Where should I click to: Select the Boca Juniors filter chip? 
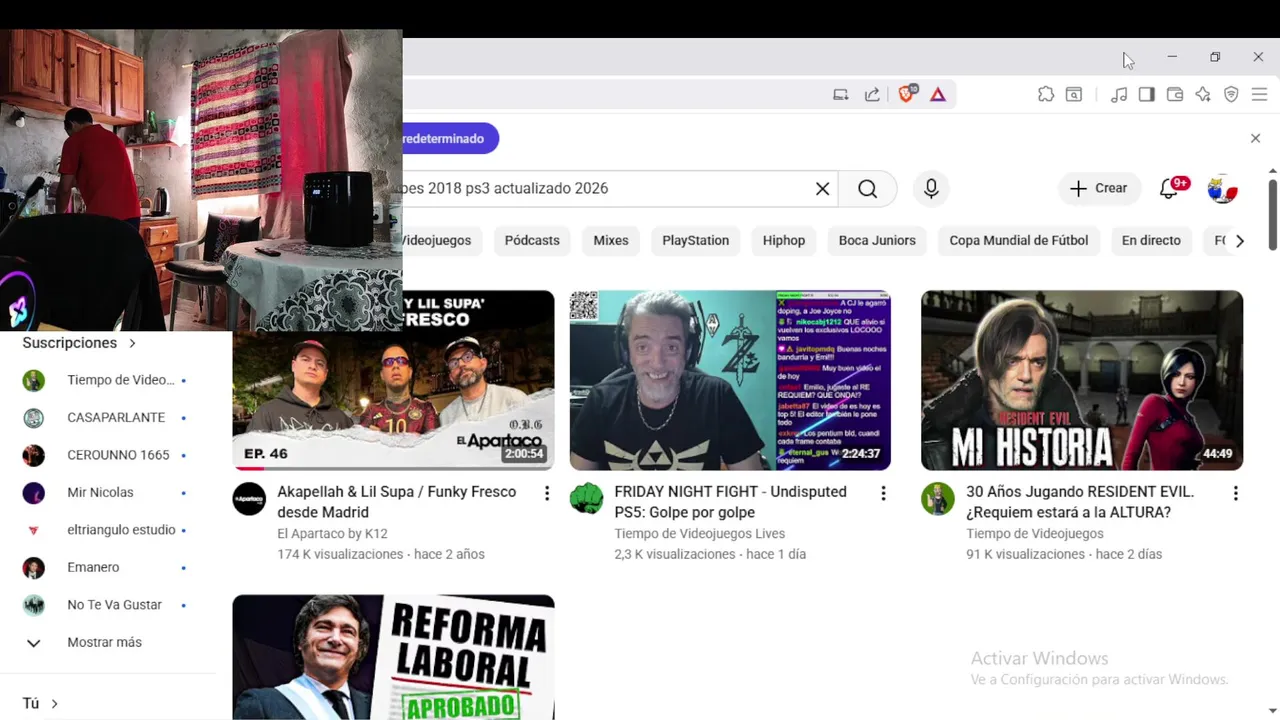click(877, 240)
